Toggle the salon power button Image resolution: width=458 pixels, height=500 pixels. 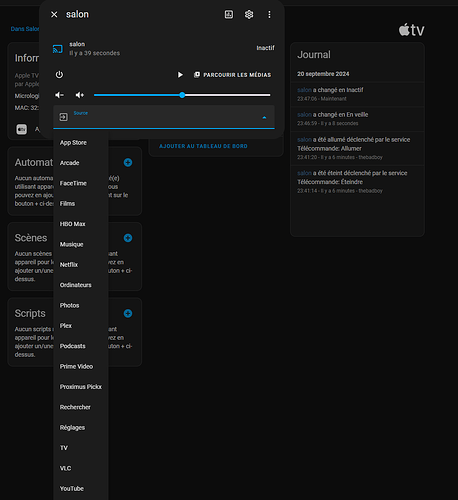click(x=59, y=75)
